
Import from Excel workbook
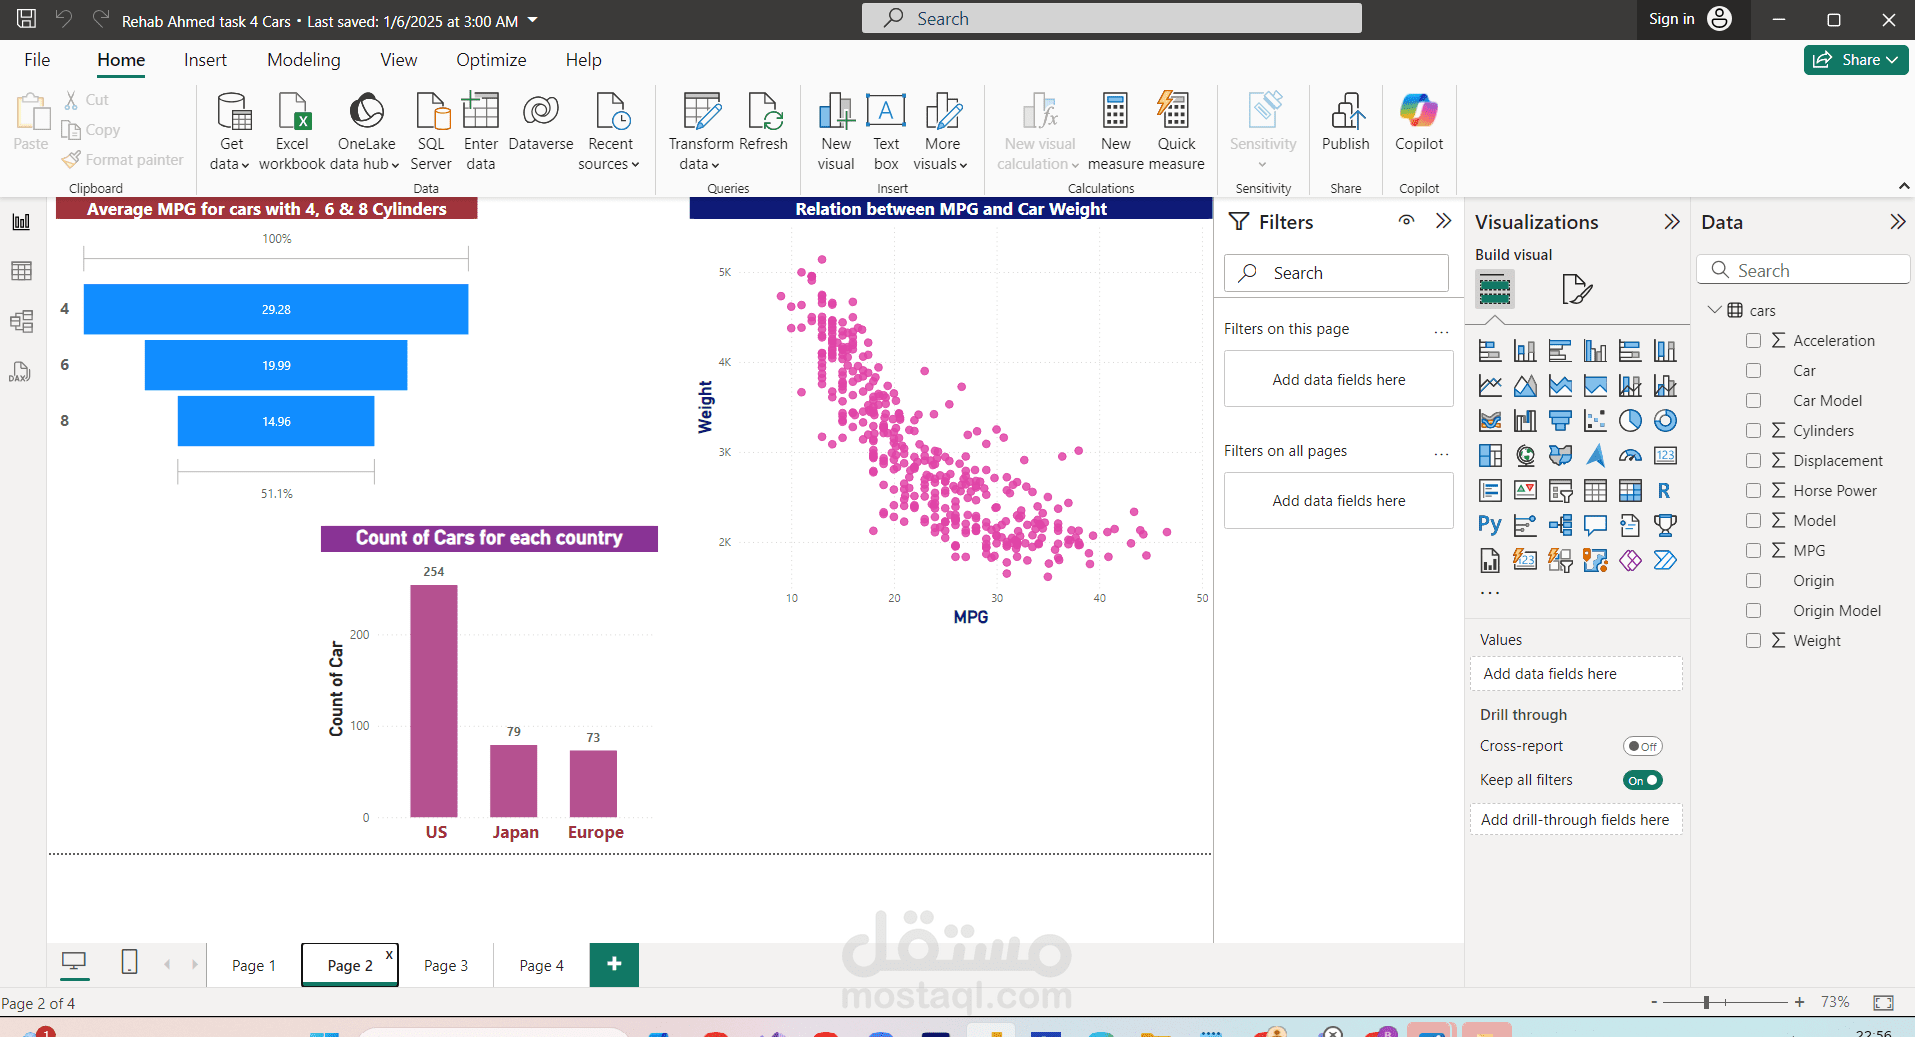tap(292, 132)
